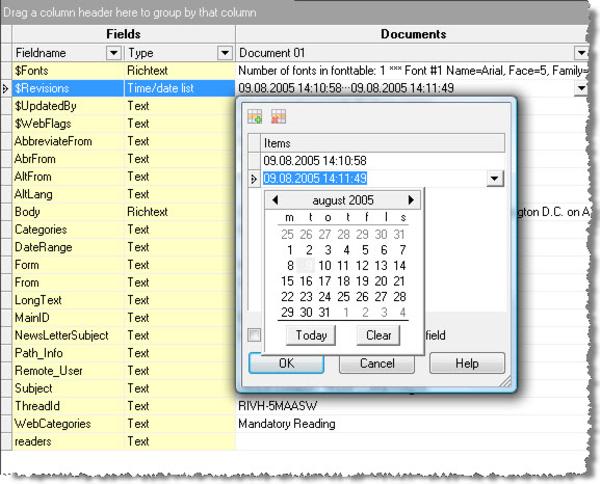Click the selected date field 09.08.2005 14:11:49
Screen dimensions: 600x484
pyautogui.click(x=315, y=178)
